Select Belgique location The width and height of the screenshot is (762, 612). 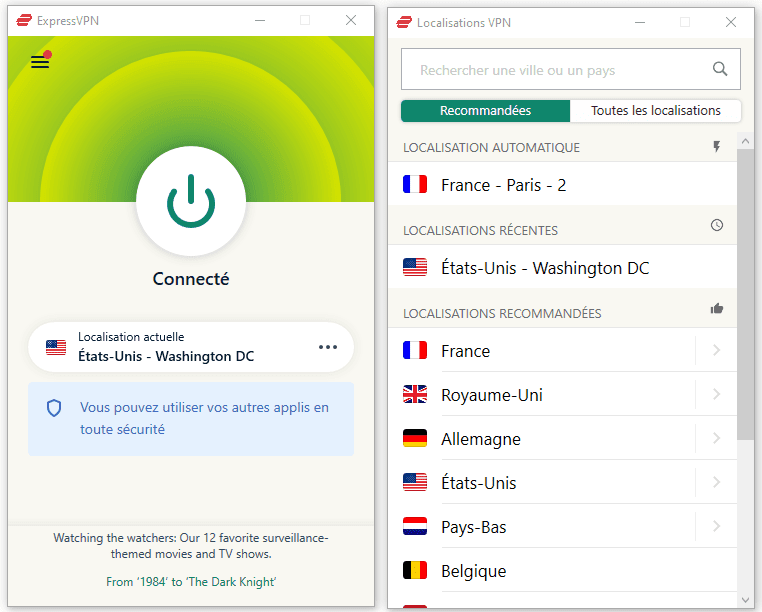[x=562, y=570]
